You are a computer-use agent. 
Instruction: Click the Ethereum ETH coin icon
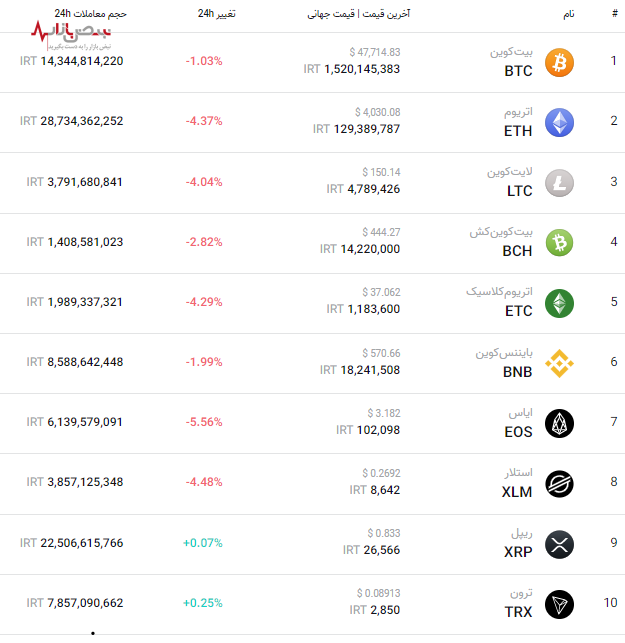(560, 123)
